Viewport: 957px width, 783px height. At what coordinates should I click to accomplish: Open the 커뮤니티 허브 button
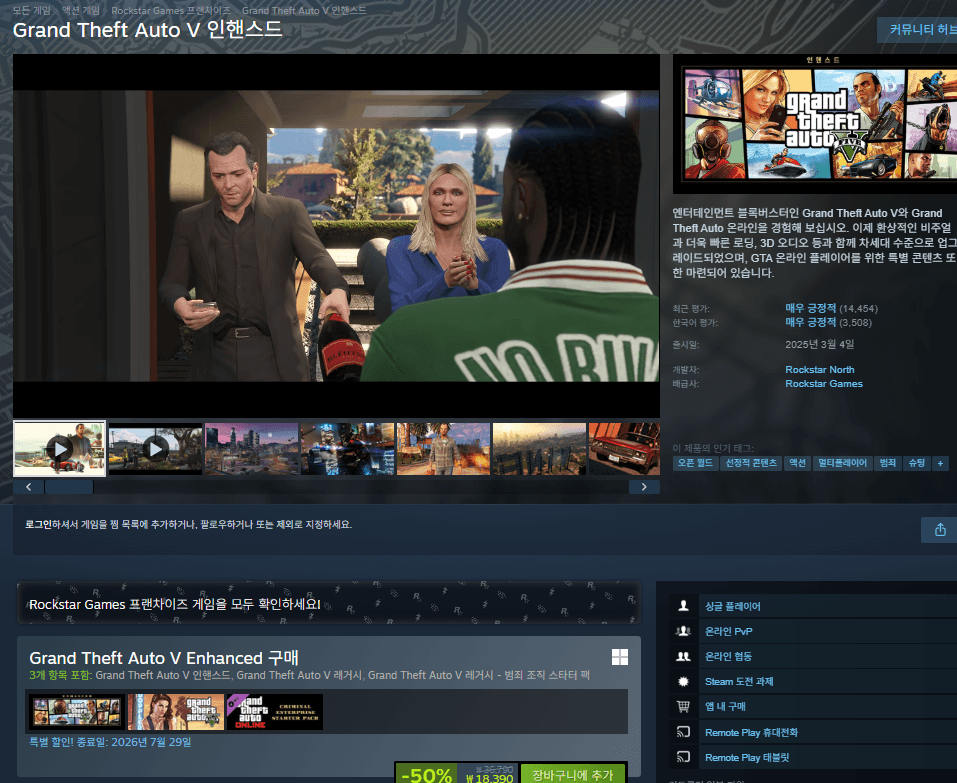click(x=917, y=29)
